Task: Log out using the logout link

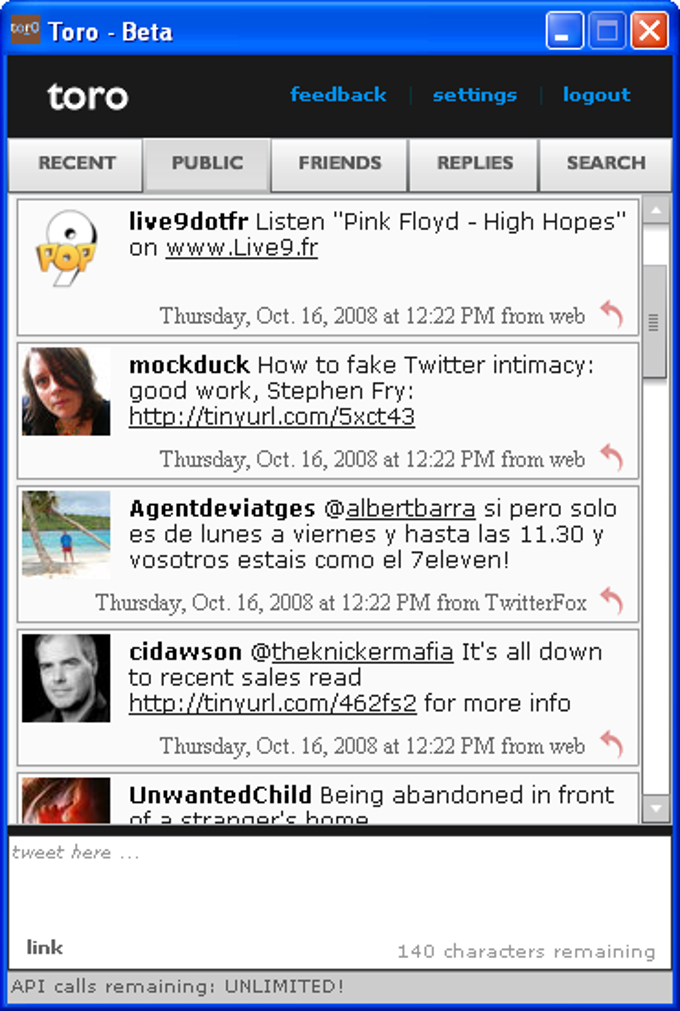Action: (596, 95)
